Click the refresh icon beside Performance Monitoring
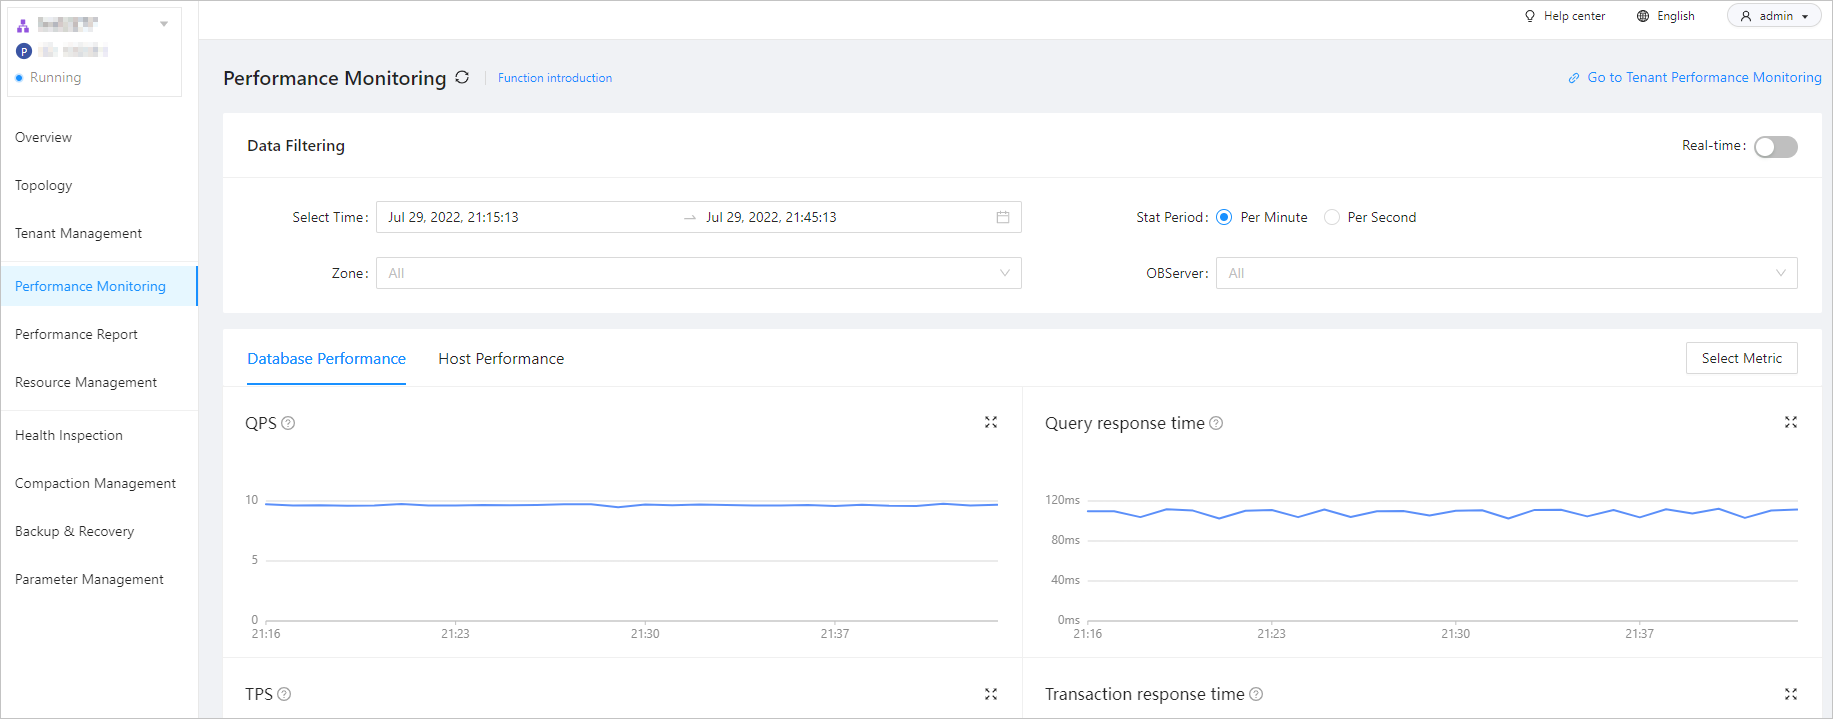This screenshot has width=1833, height=719. click(462, 78)
